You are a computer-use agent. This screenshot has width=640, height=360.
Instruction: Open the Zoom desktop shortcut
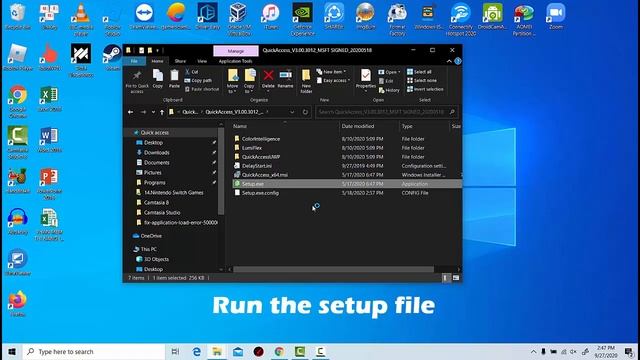click(x=556, y=17)
